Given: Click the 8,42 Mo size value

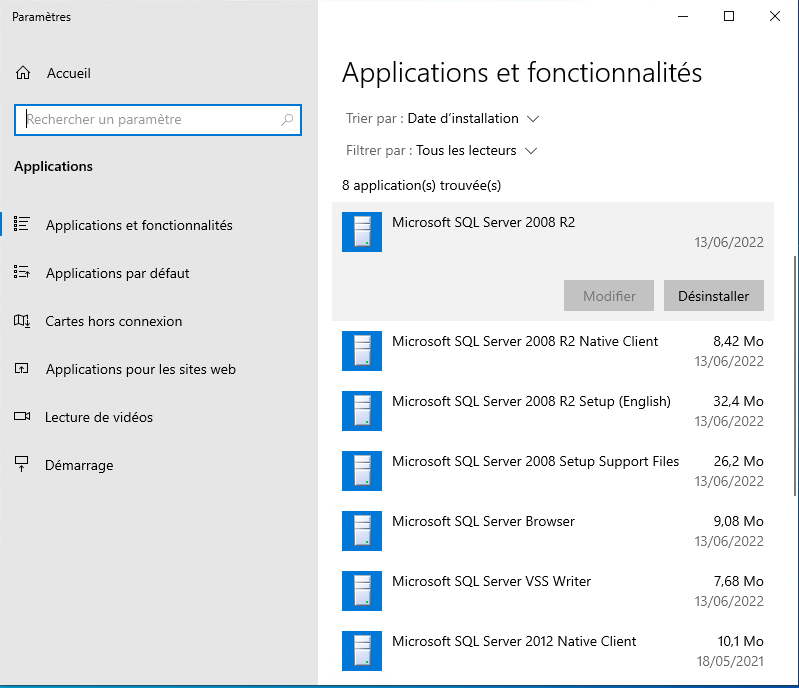Looking at the screenshot, I should point(738,341).
